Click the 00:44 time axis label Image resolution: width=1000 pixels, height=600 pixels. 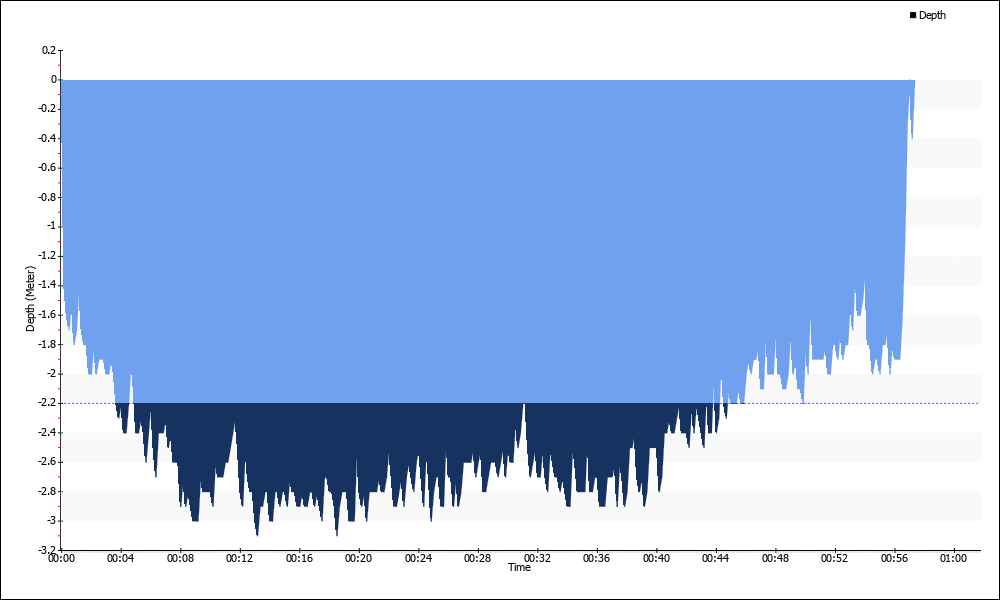pos(716,559)
